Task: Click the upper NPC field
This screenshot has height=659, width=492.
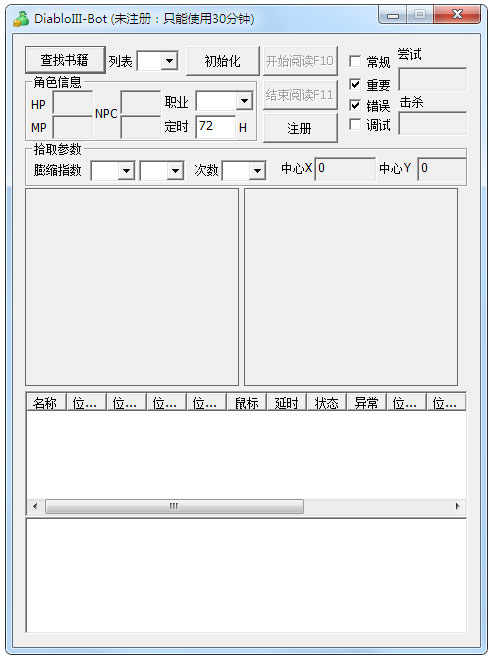Action: point(140,102)
